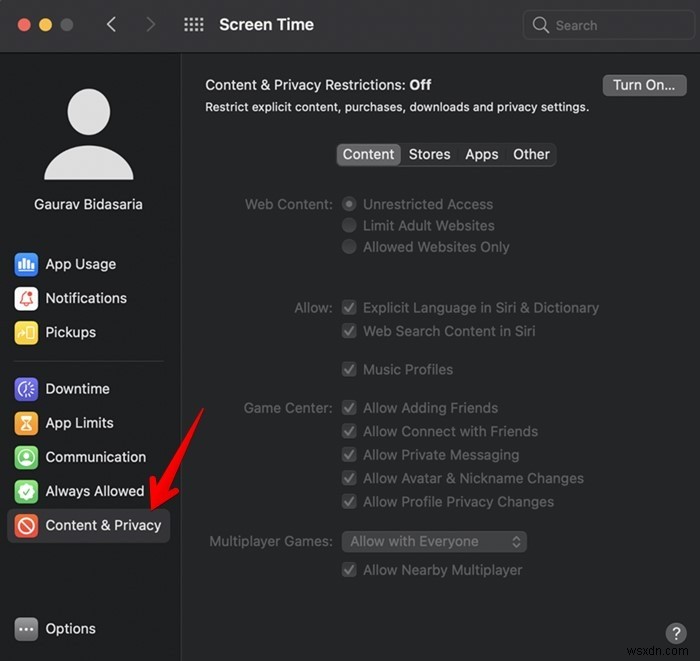
Task: Click the Options label in sidebar
Action: (71, 629)
